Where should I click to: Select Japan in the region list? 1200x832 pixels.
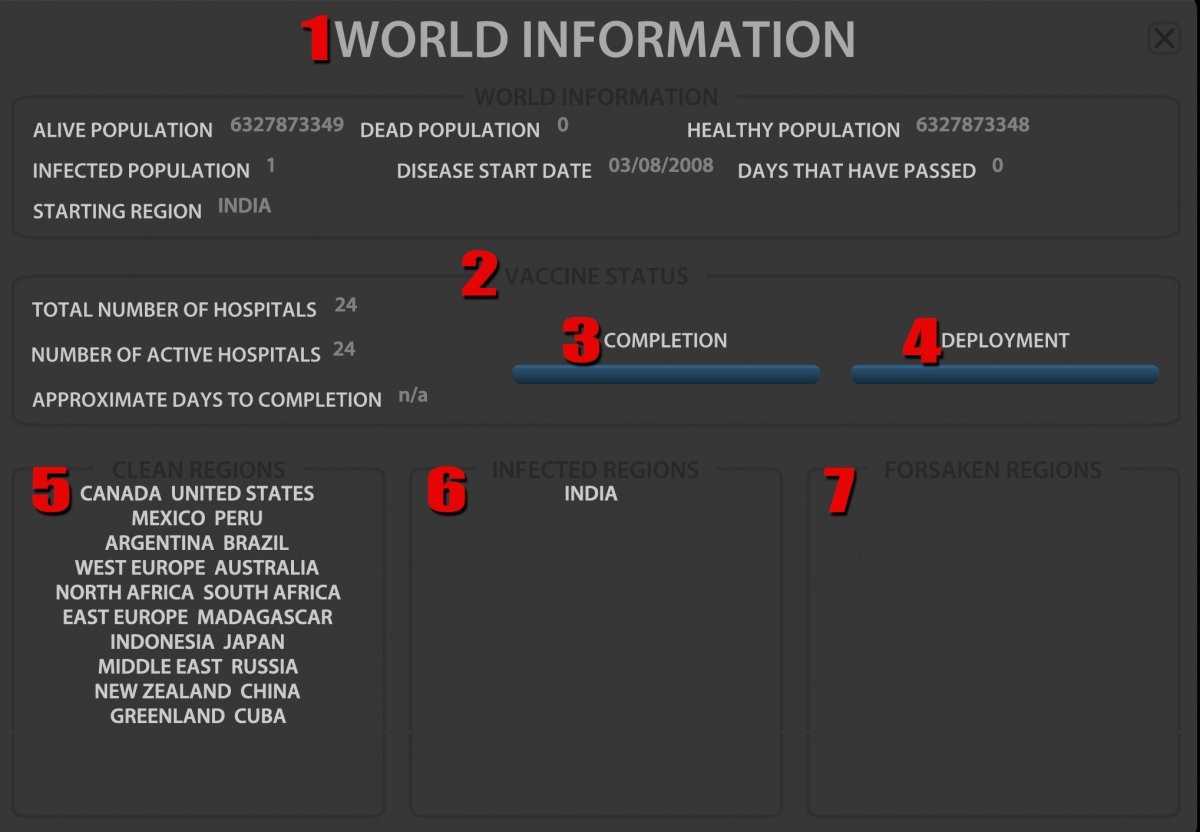[253, 642]
